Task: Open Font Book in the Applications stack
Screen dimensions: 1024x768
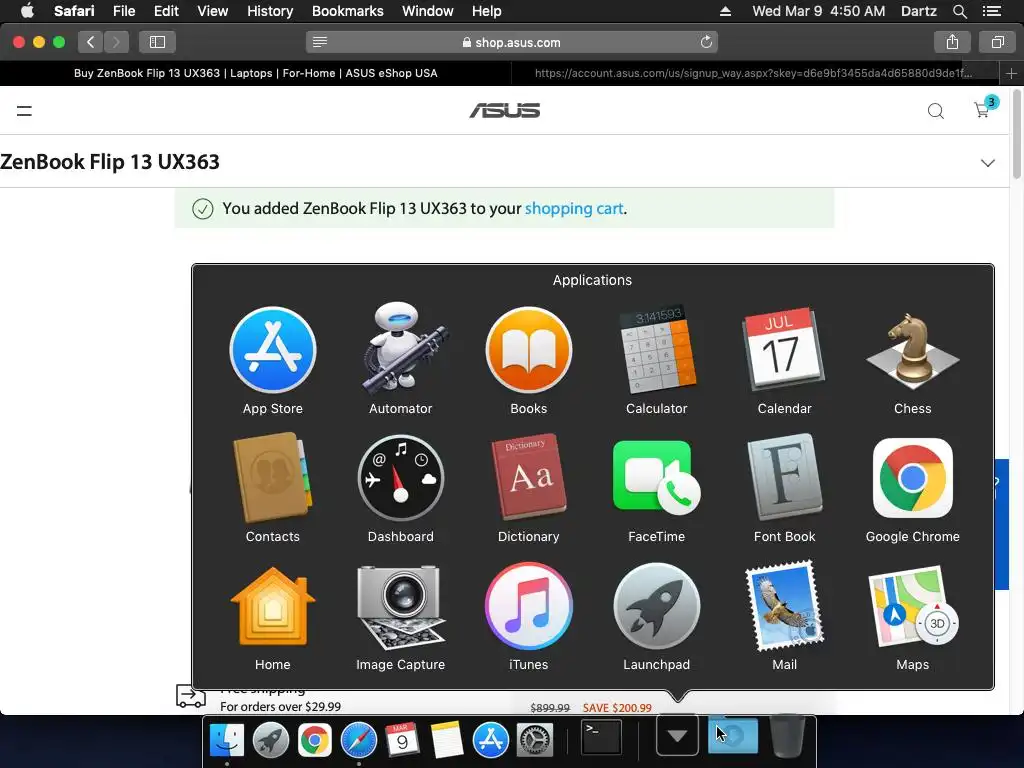Action: 784,477
